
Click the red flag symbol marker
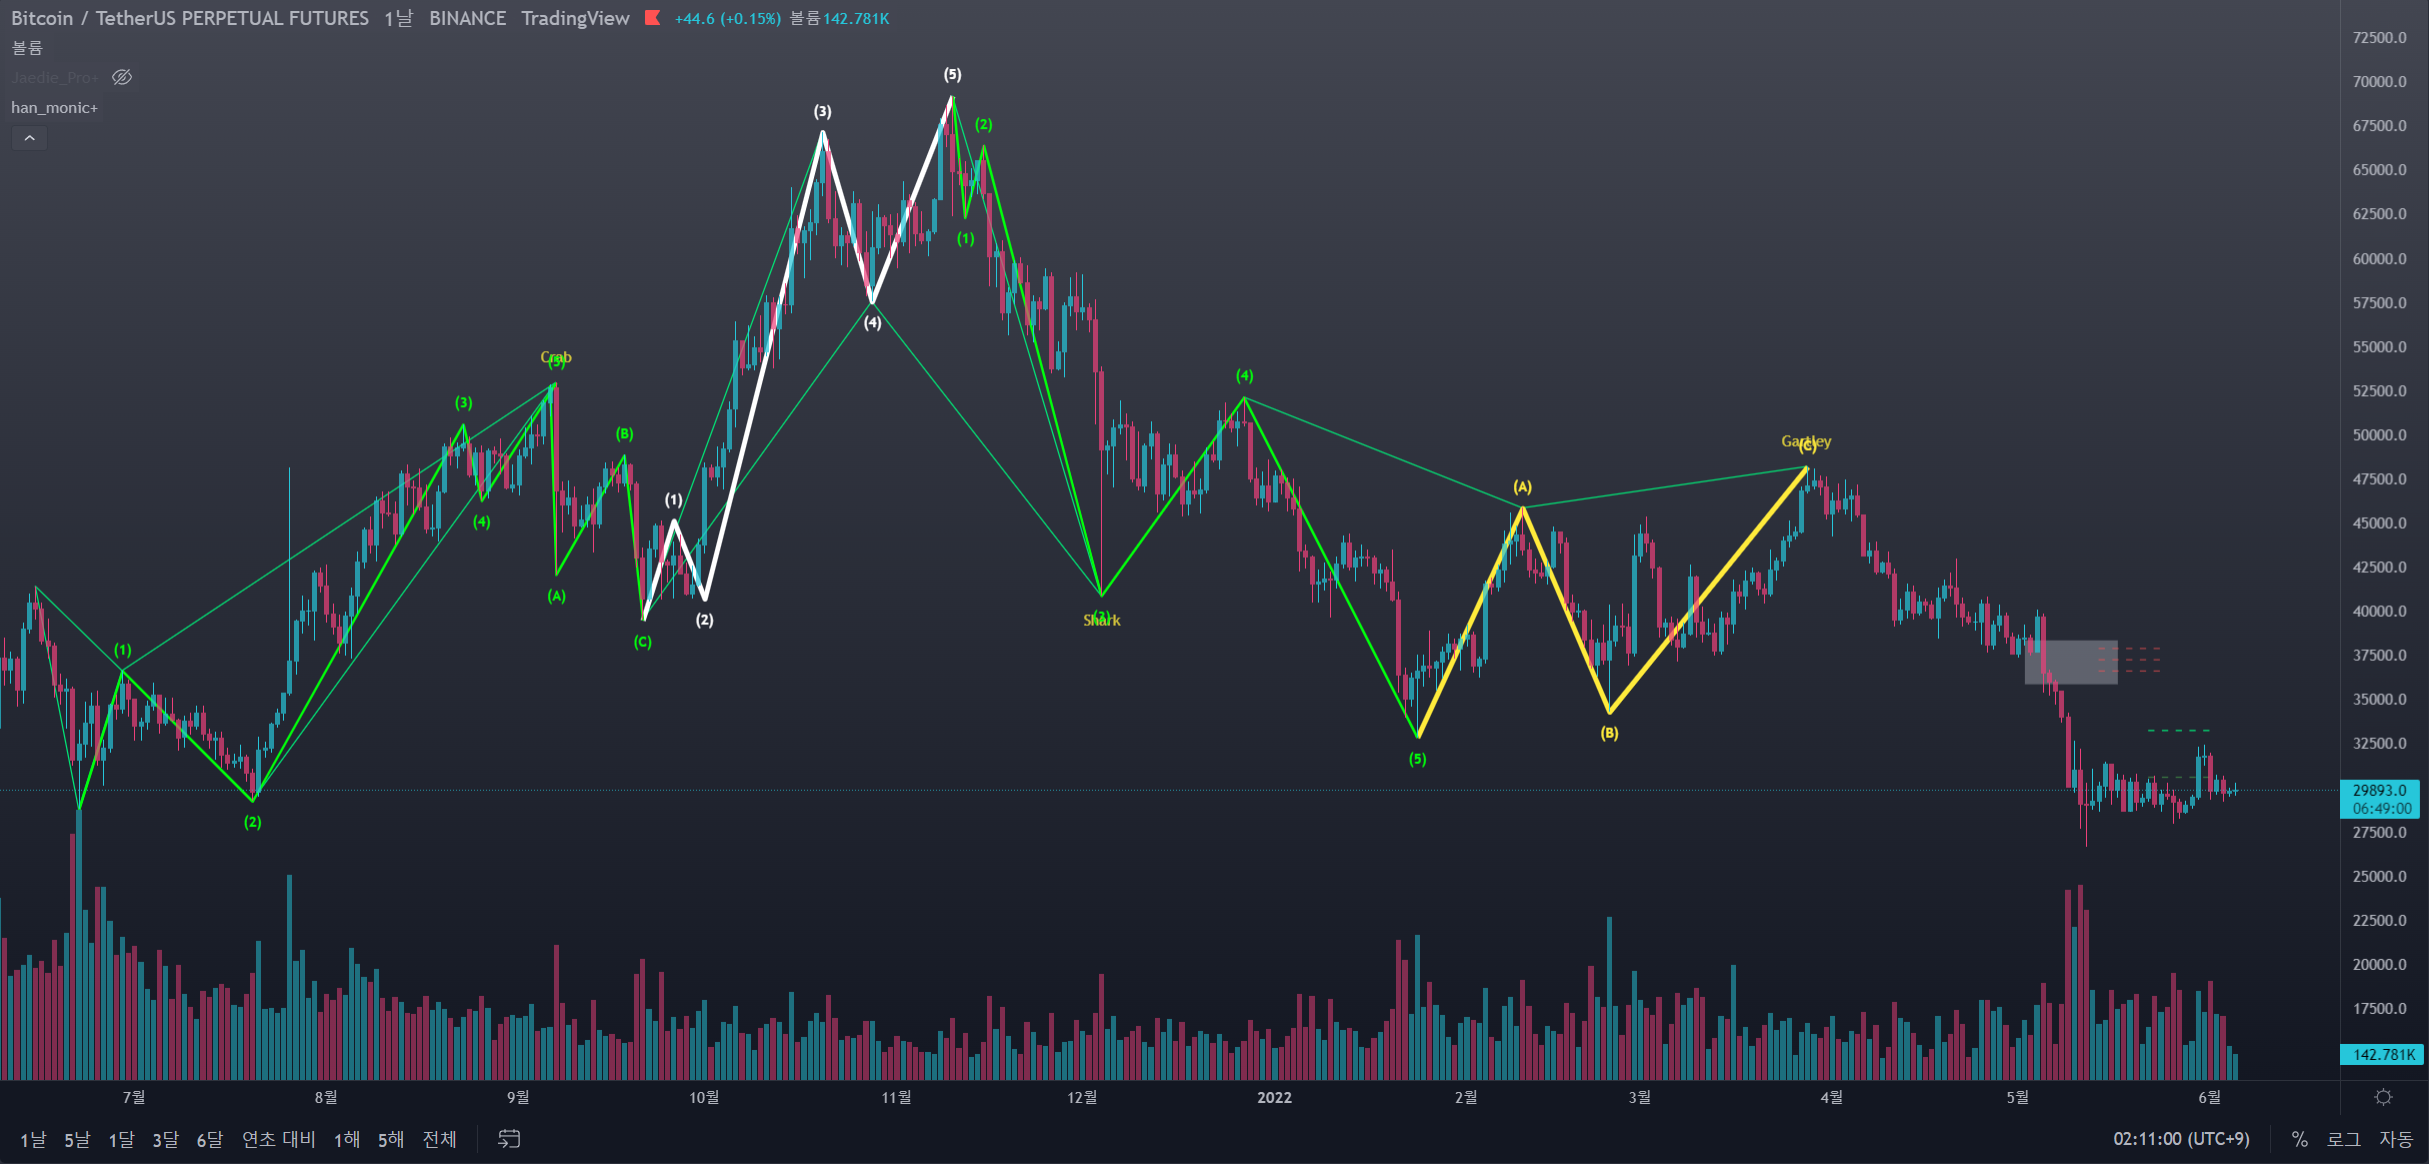point(653,18)
